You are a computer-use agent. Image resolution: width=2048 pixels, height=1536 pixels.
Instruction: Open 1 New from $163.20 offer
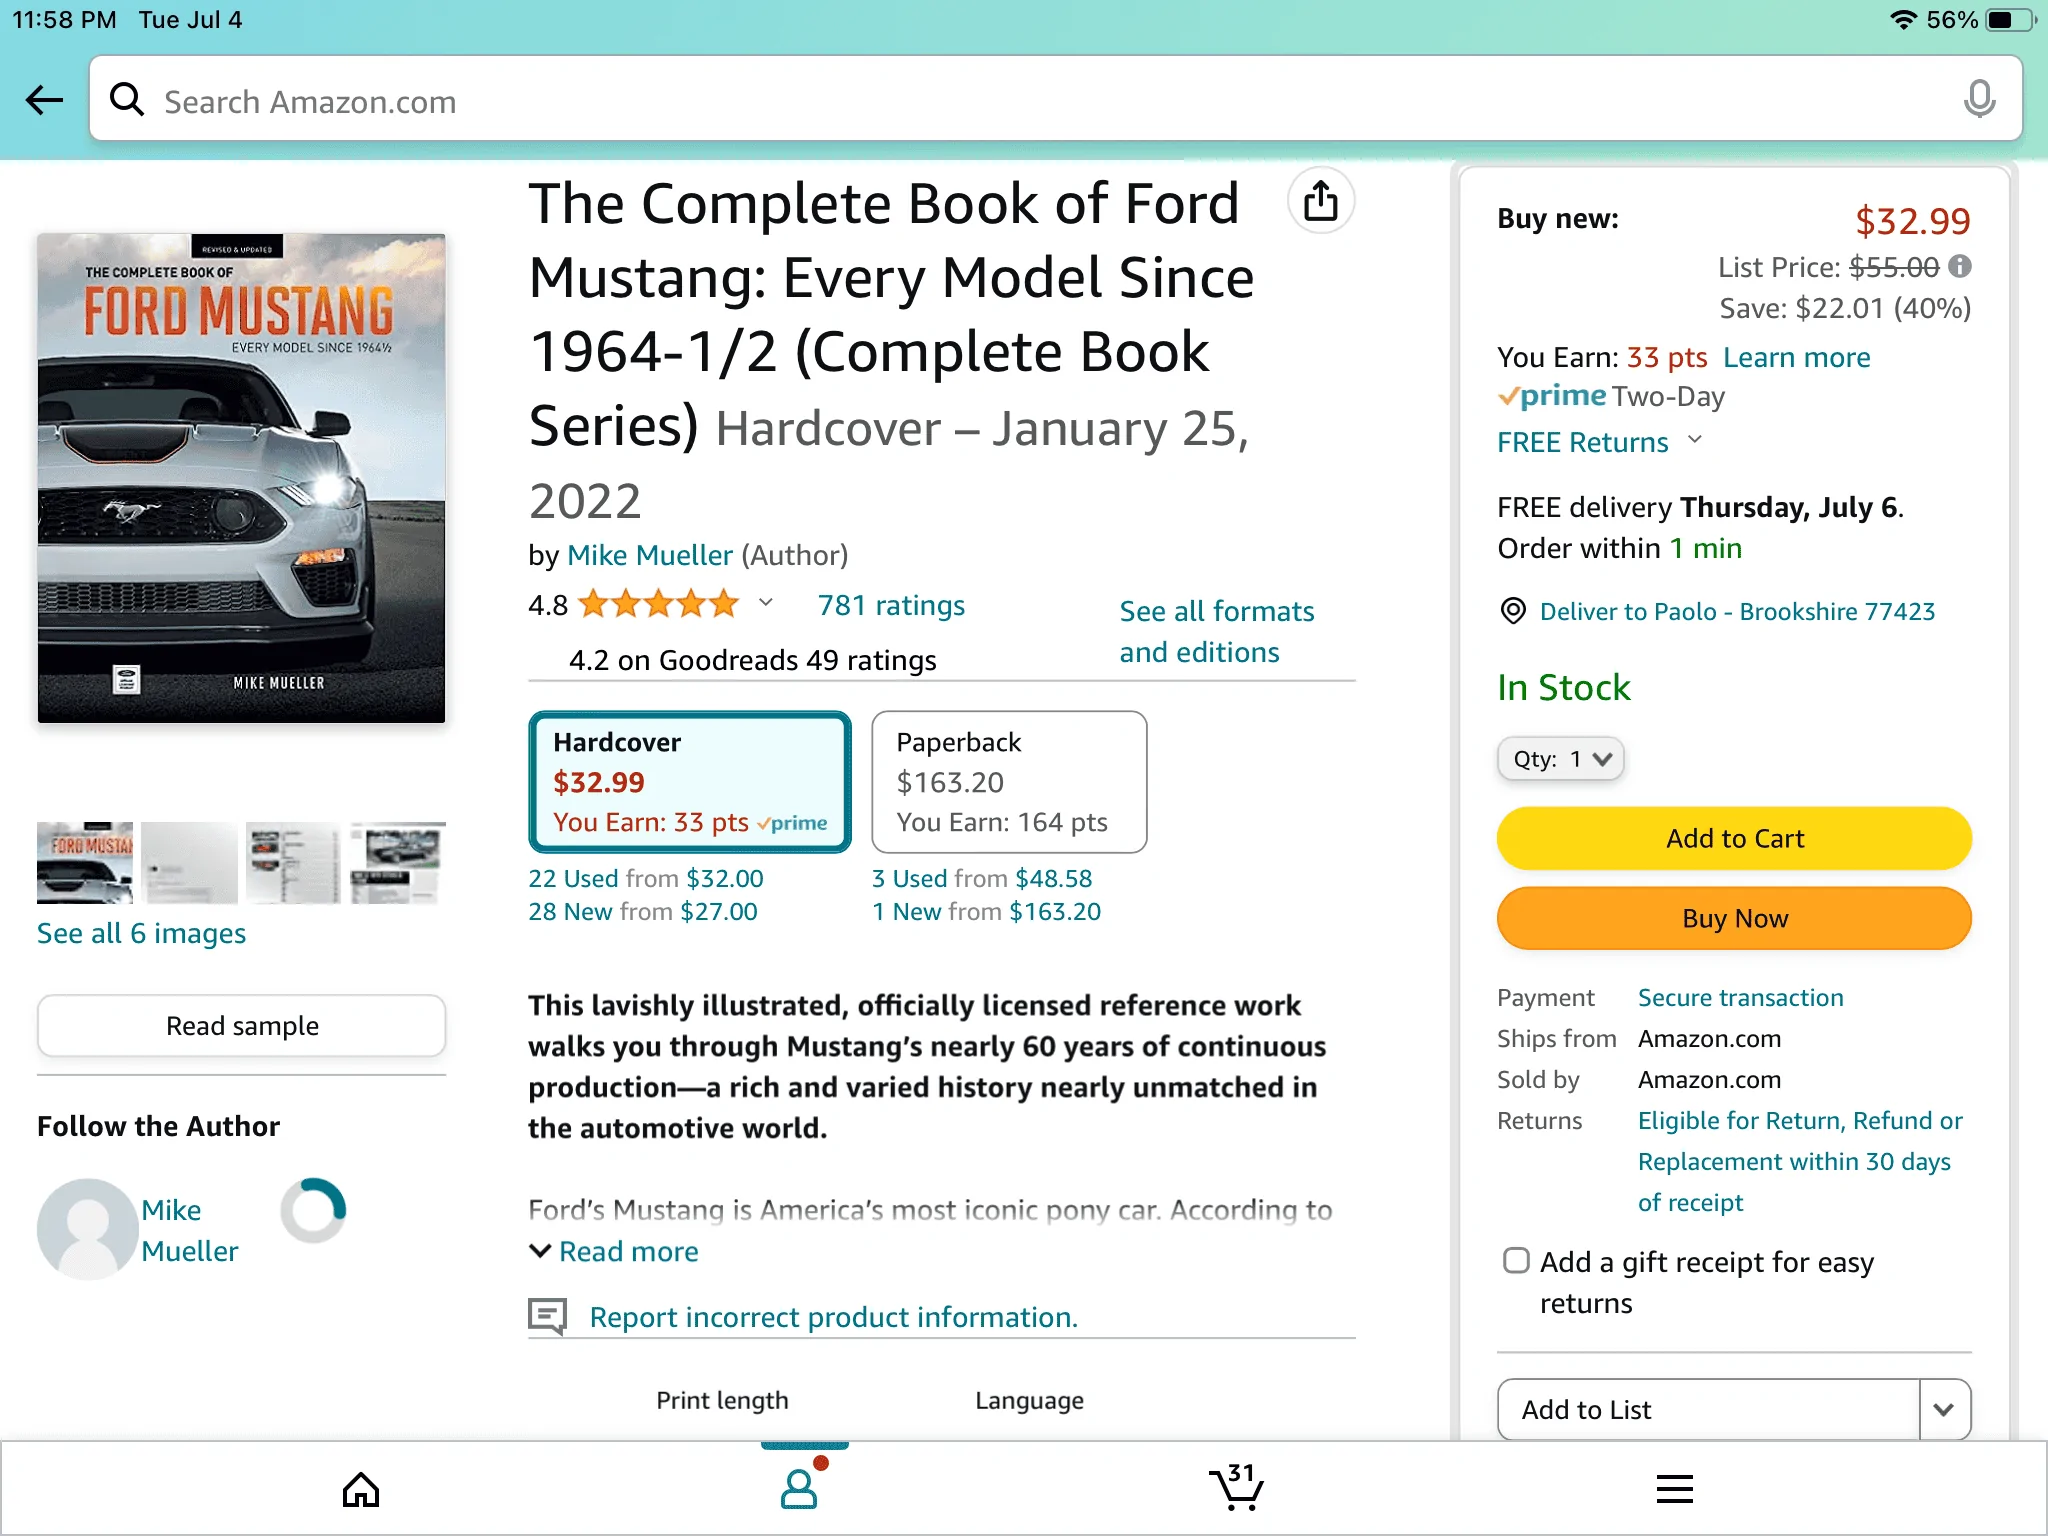click(x=986, y=911)
